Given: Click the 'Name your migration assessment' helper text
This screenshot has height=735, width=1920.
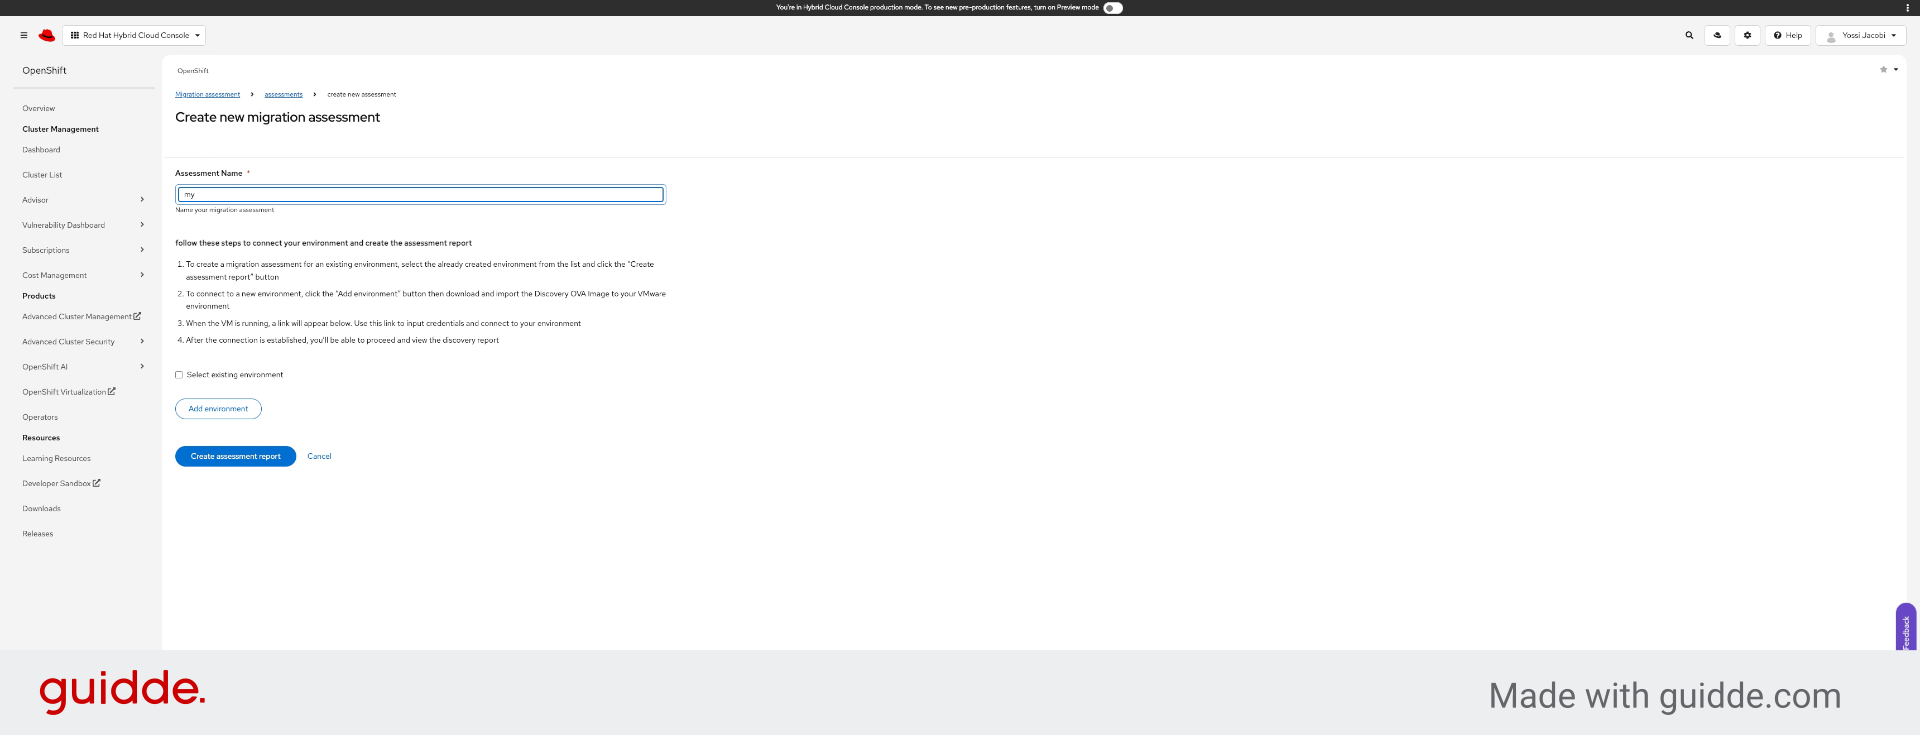Looking at the screenshot, I should pyautogui.click(x=225, y=210).
